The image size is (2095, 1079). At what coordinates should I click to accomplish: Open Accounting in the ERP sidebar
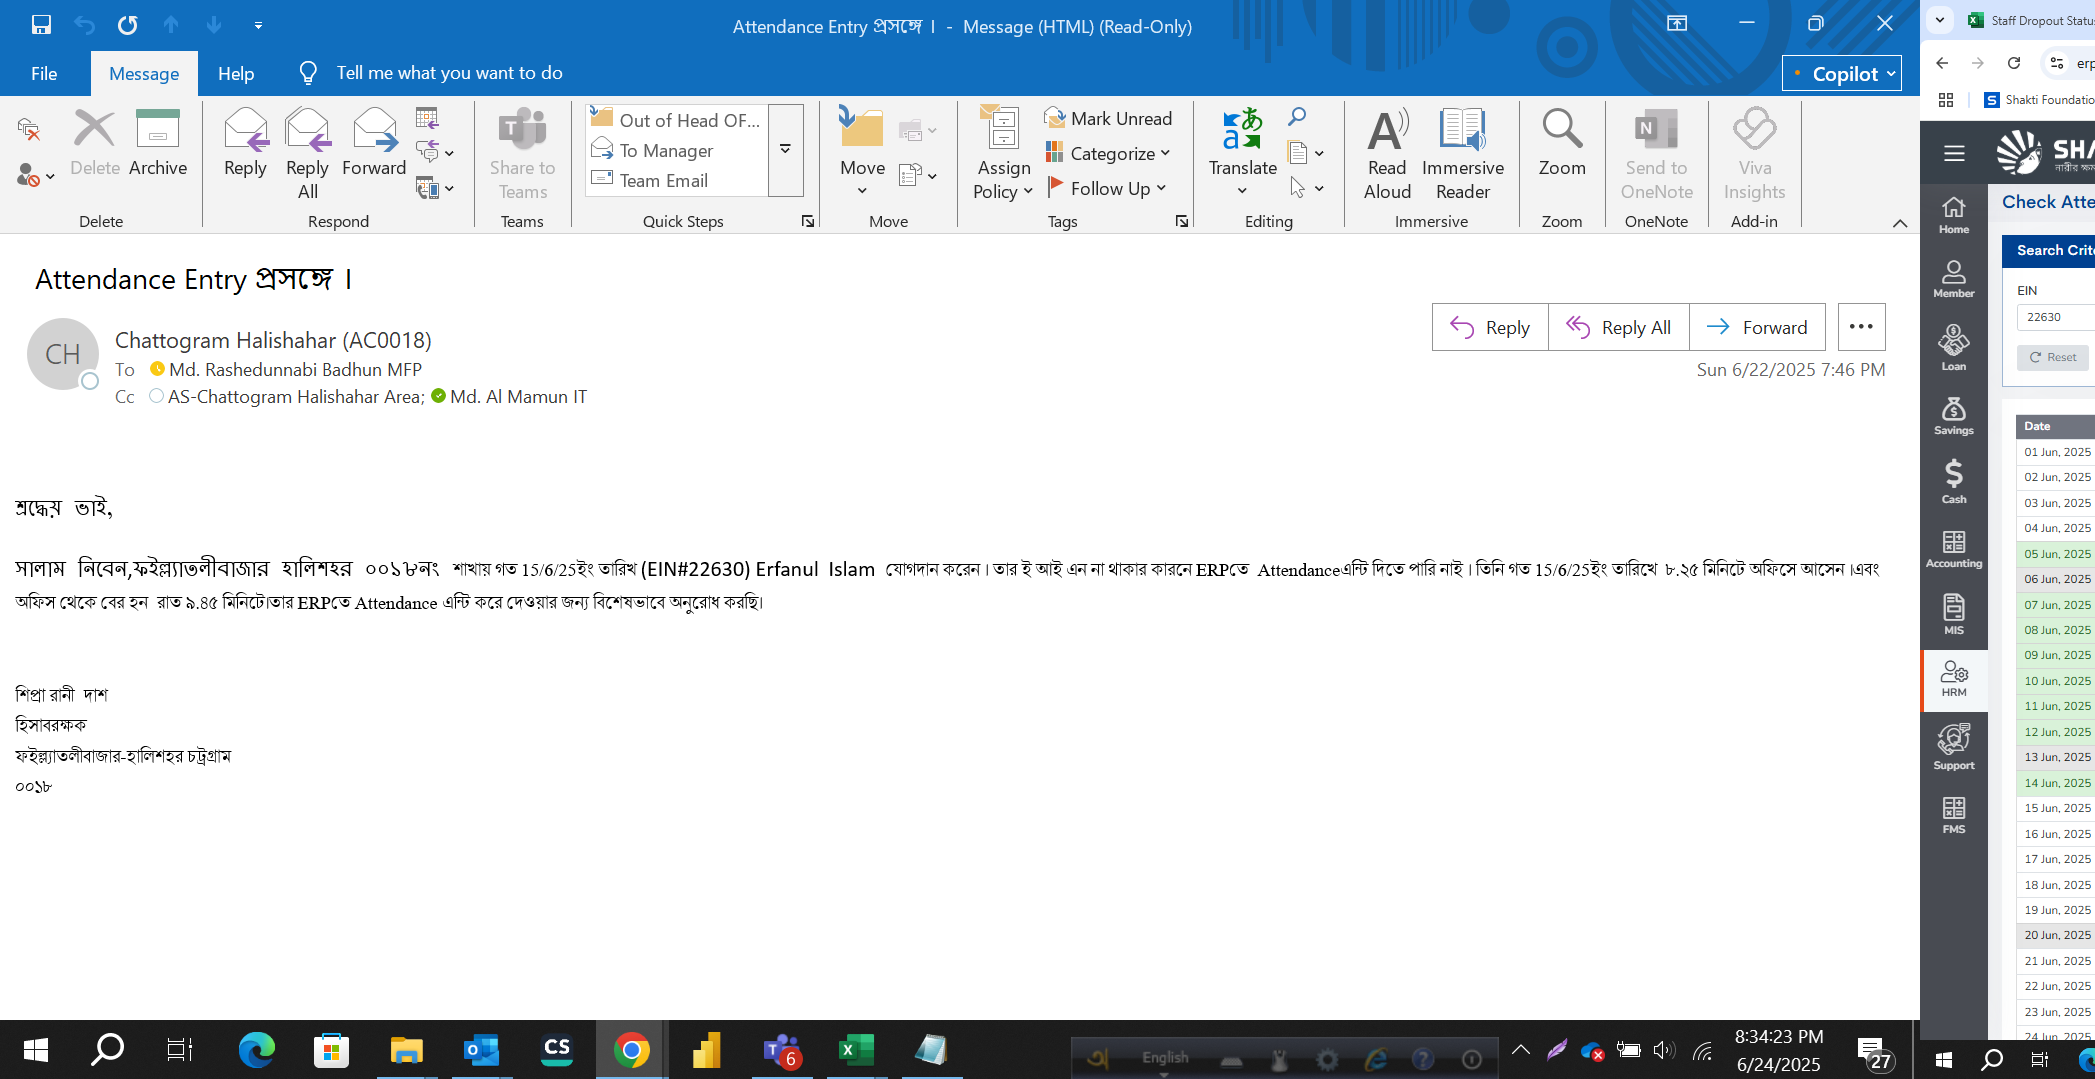click(x=1953, y=550)
